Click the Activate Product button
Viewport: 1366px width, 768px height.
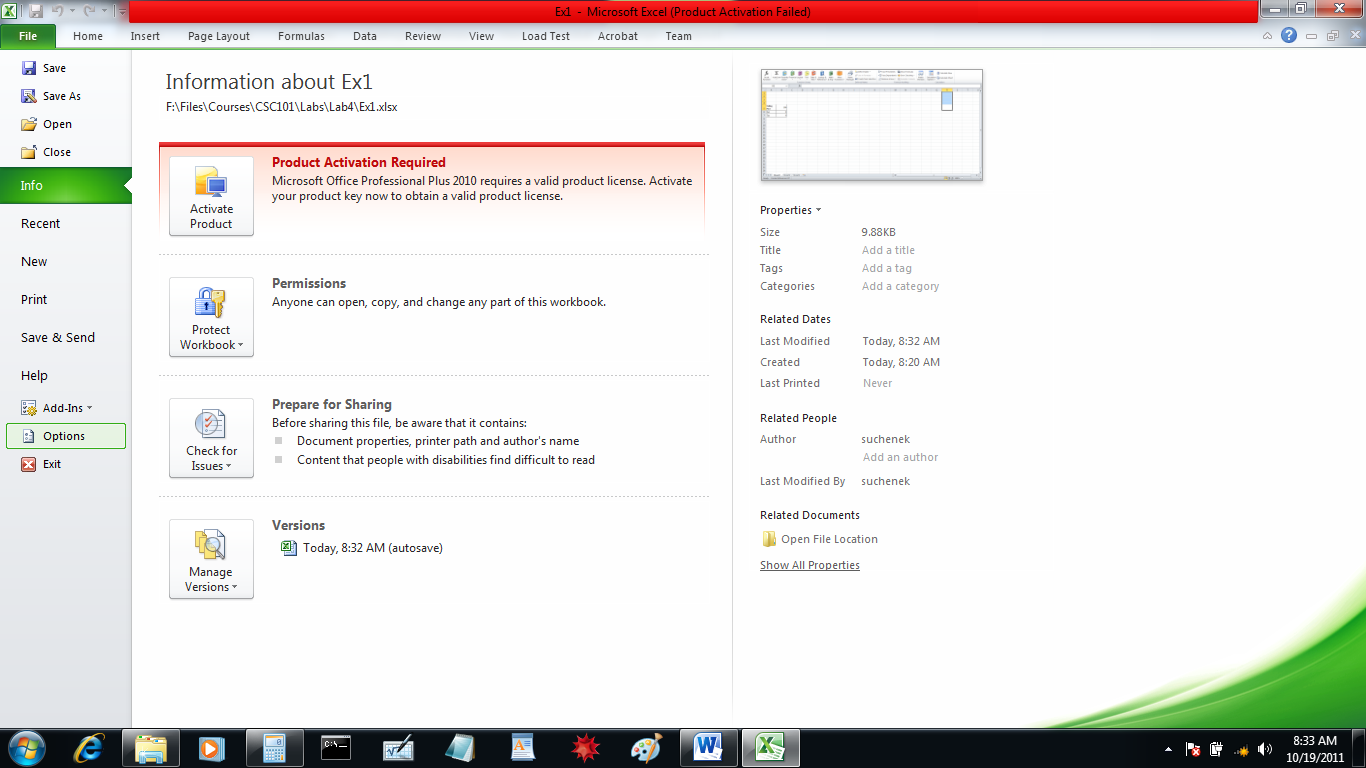click(211, 196)
